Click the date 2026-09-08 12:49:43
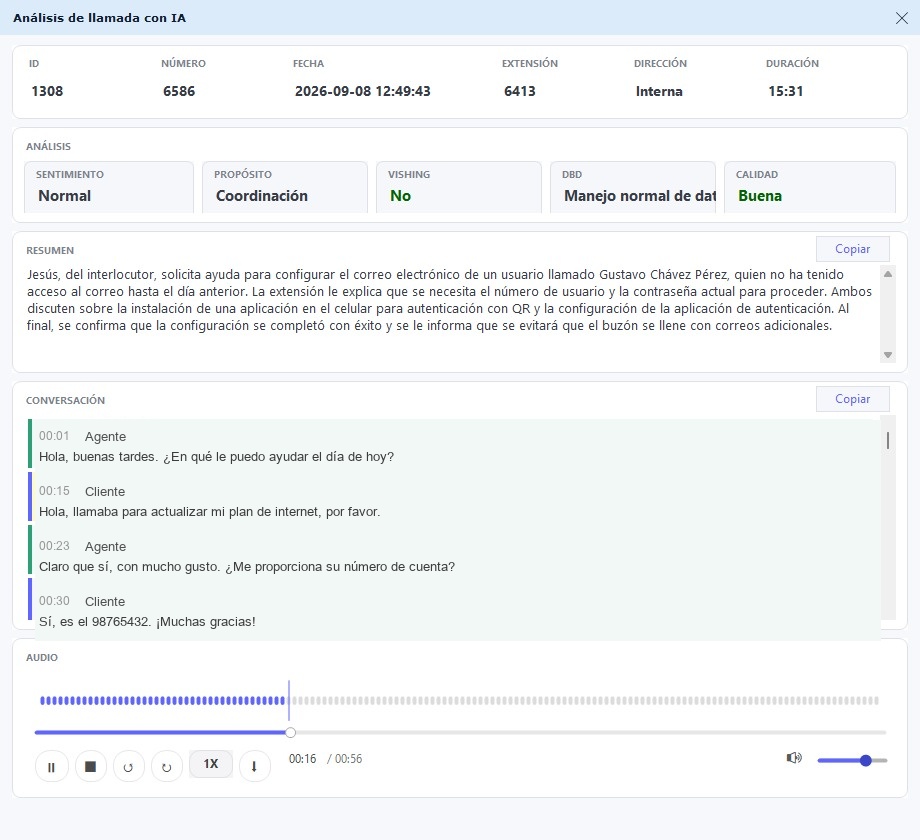The width and height of the screenshot is (920, 840). click(x=363, y=91)
